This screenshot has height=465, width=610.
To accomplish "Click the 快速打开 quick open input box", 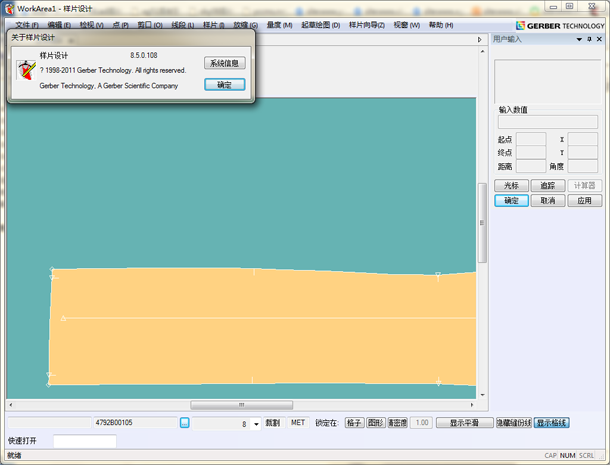I will pos(85,441).
